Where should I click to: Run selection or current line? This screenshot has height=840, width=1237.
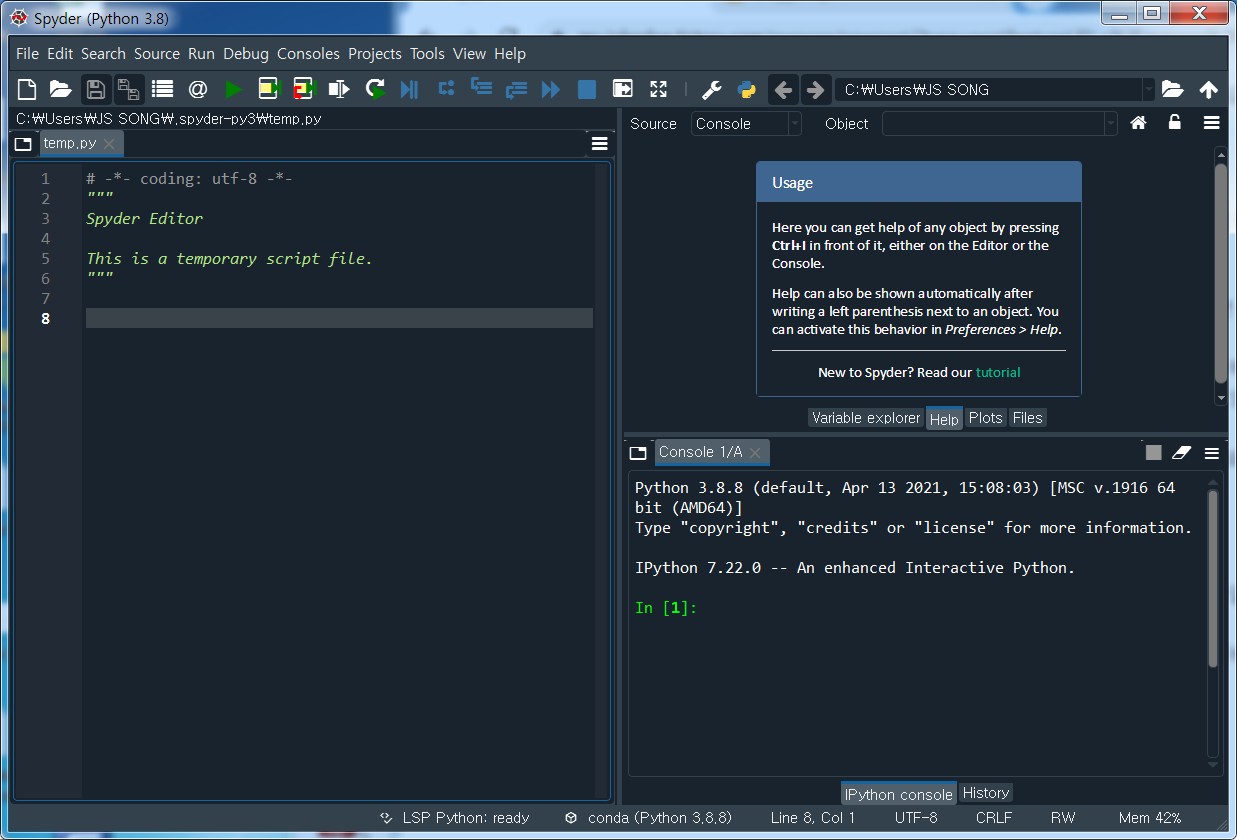339,89
